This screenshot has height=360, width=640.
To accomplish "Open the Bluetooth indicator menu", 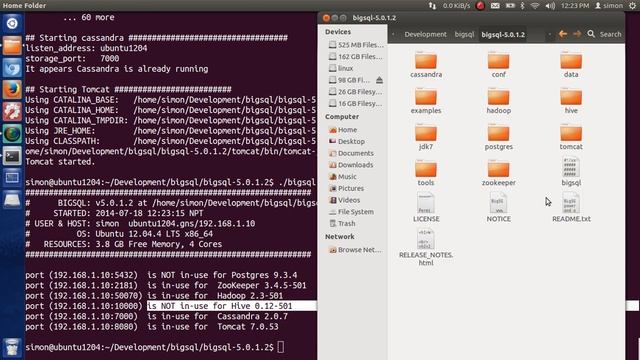I will (522, 6).
